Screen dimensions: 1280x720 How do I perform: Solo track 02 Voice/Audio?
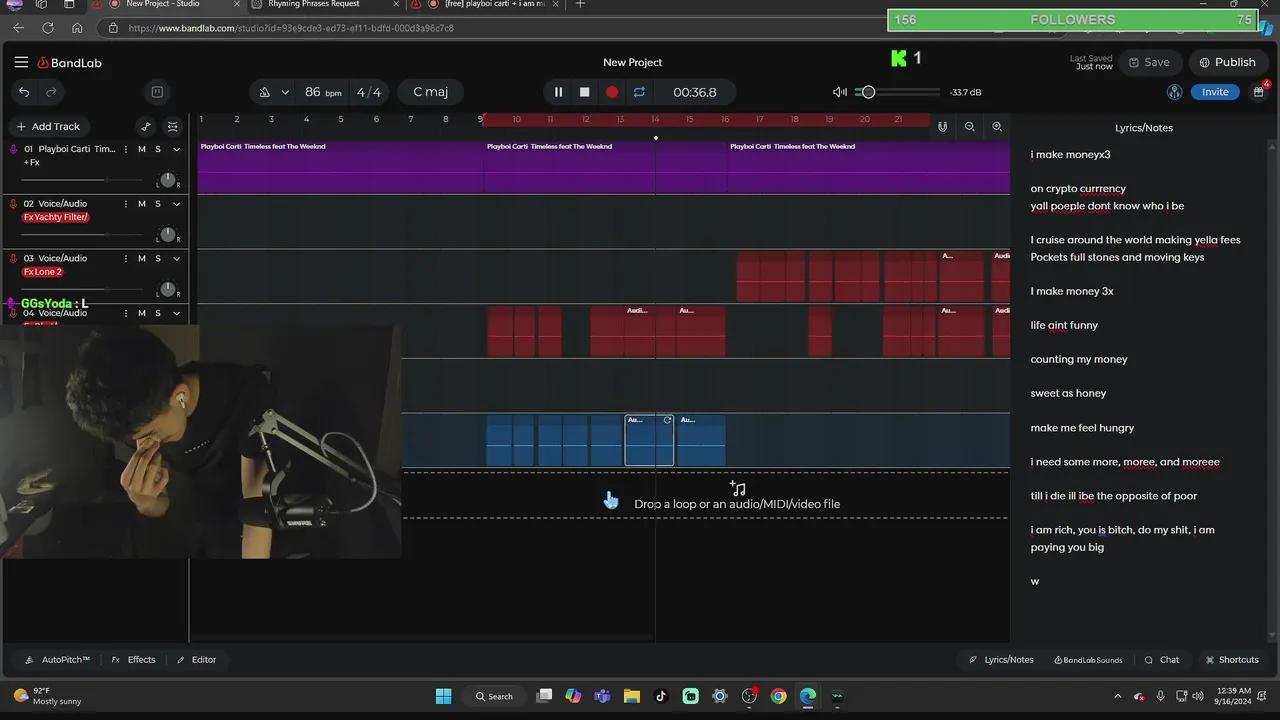tap(158, 204)
